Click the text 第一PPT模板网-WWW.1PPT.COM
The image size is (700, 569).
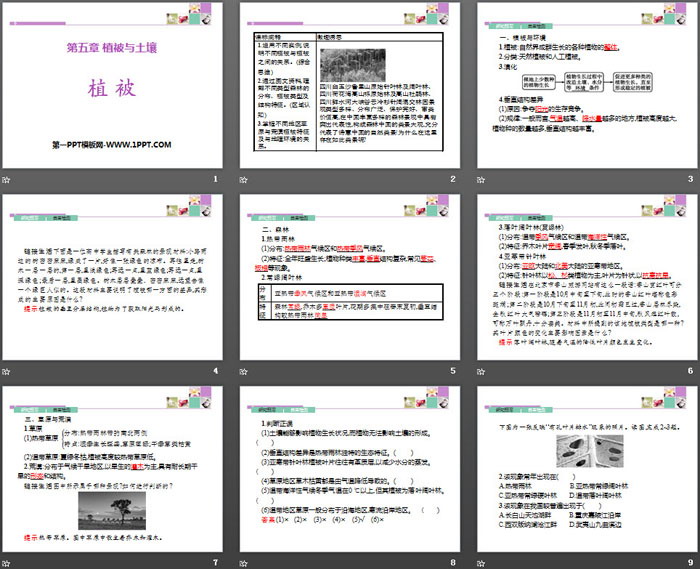pyautogui.click(x=112, y=145)
